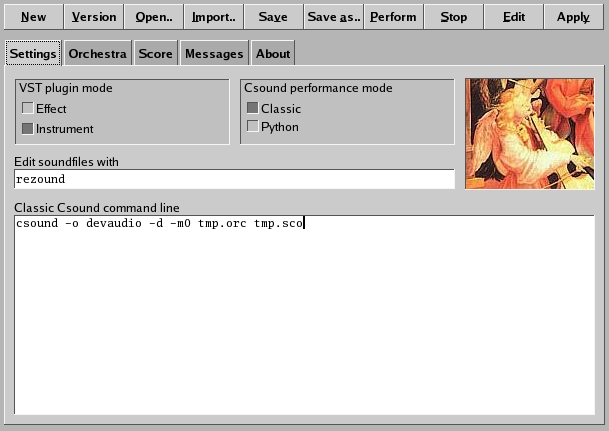Go to the About tab
This screenshot has width=609, height=431.
coord(272,54)
